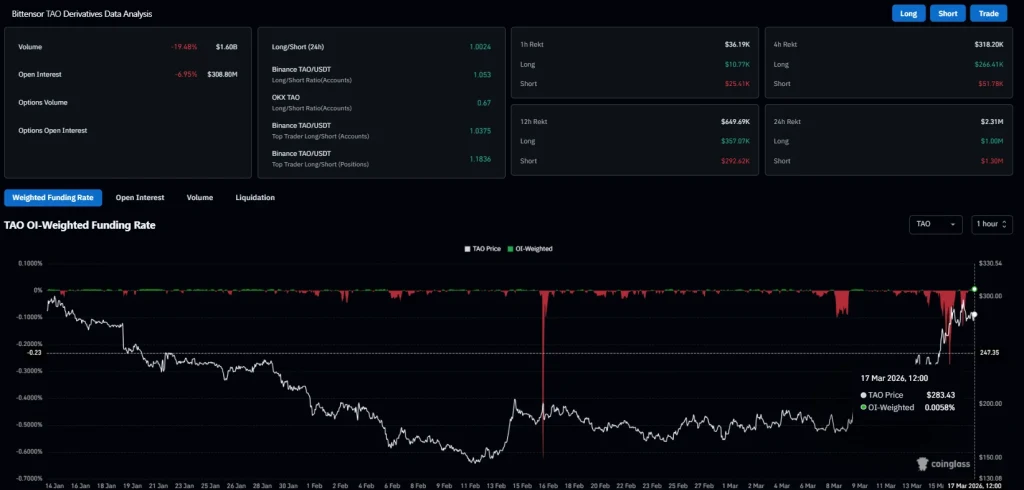Viewport: 1024px width, 490px height.
Task: Click the blue Long button
Action: click(908, 14)
